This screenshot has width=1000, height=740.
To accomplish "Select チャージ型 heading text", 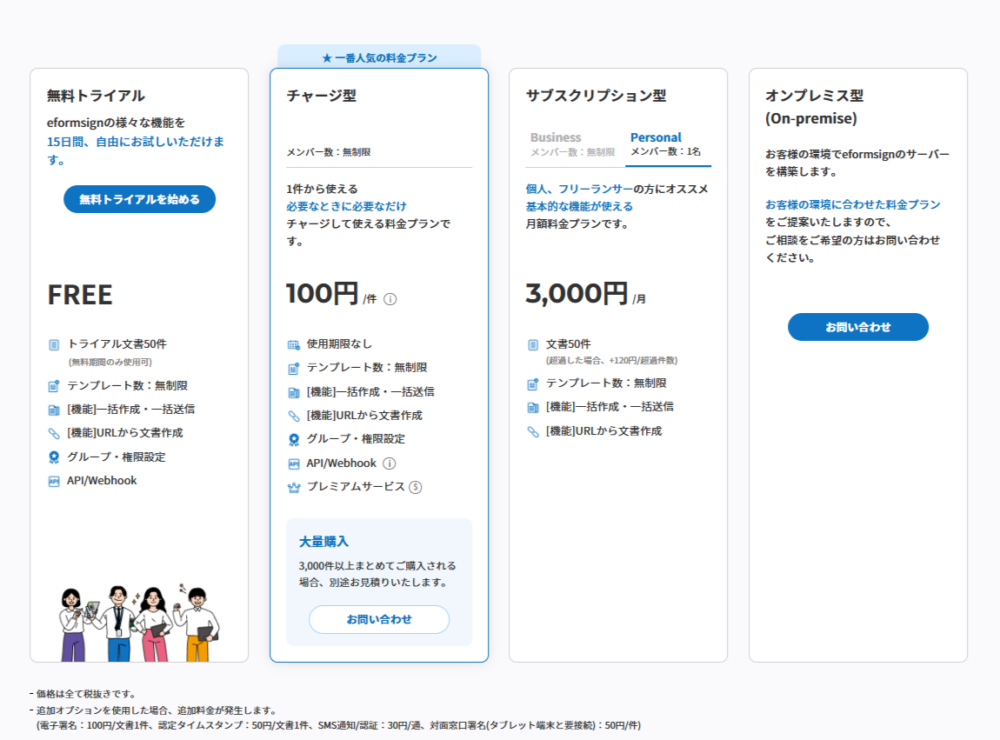I will pyautogui.click(x=321, y=96).
